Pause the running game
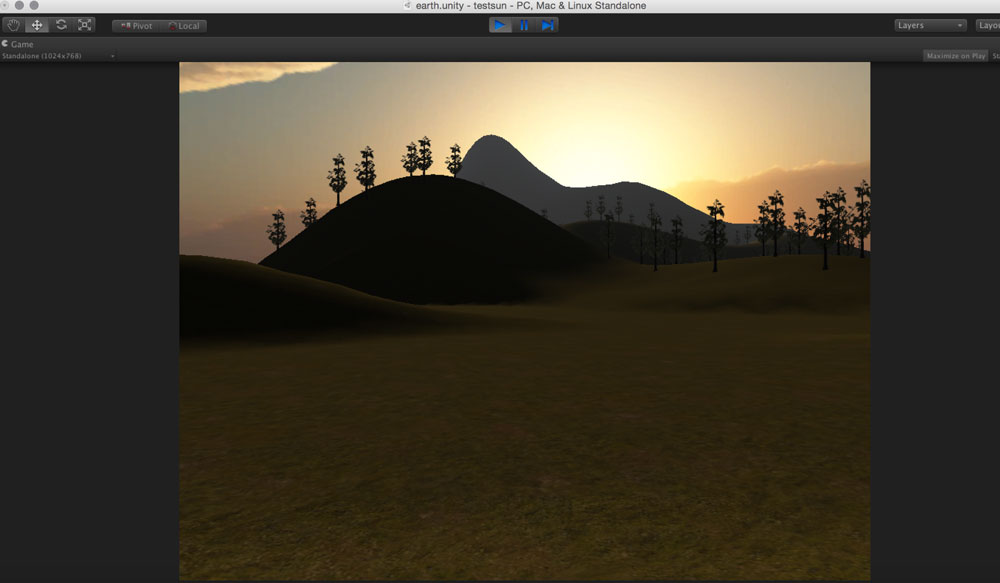This screenshot has height=583, width=1000. [524, 25]
